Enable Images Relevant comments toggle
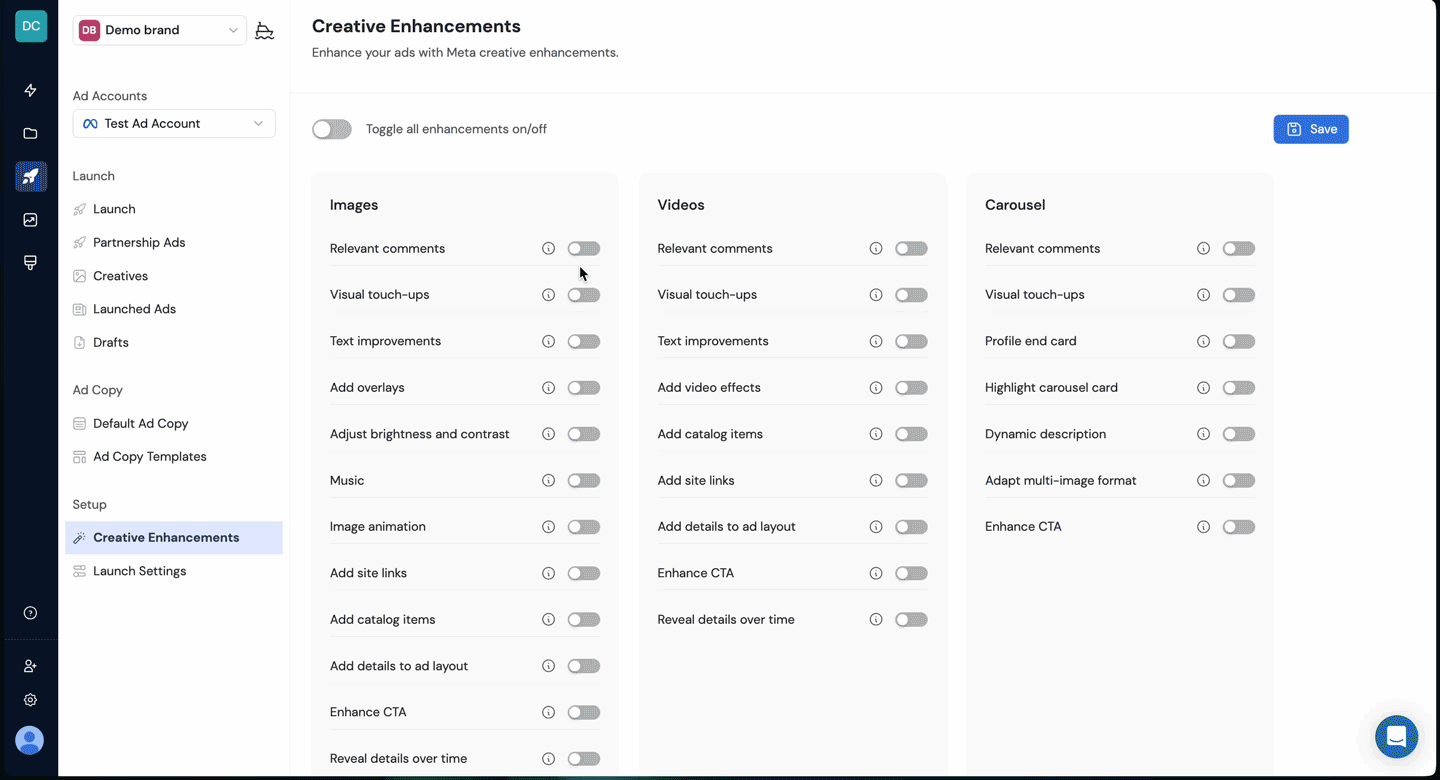 click(584, 248)
